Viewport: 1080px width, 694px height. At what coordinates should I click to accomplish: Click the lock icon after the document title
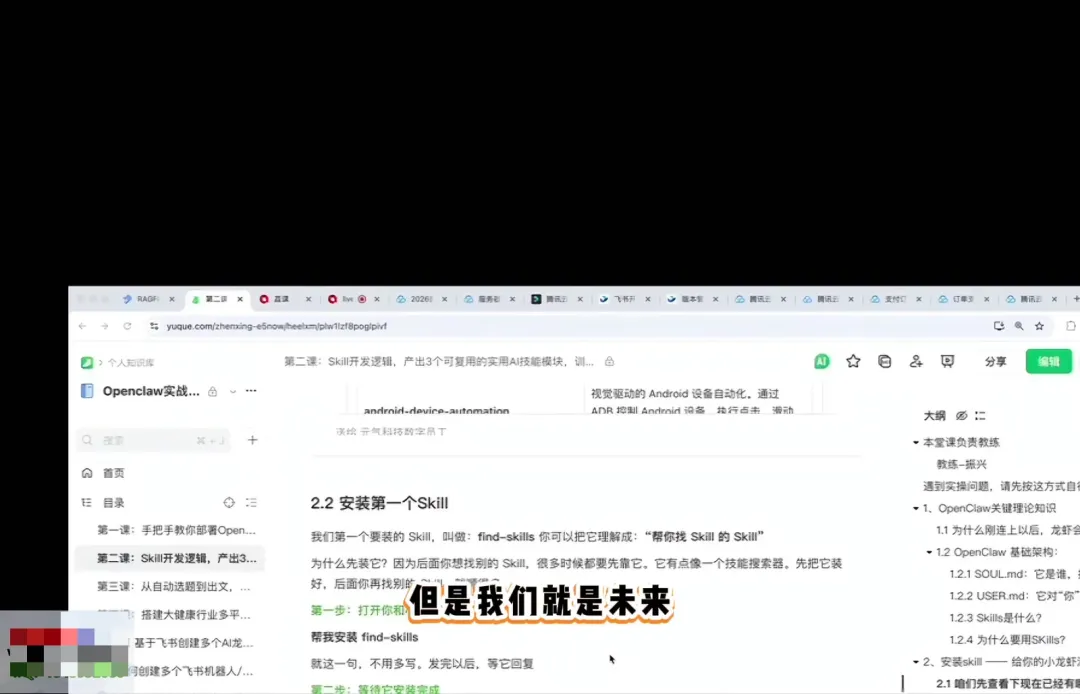click(x=610, y=361)
